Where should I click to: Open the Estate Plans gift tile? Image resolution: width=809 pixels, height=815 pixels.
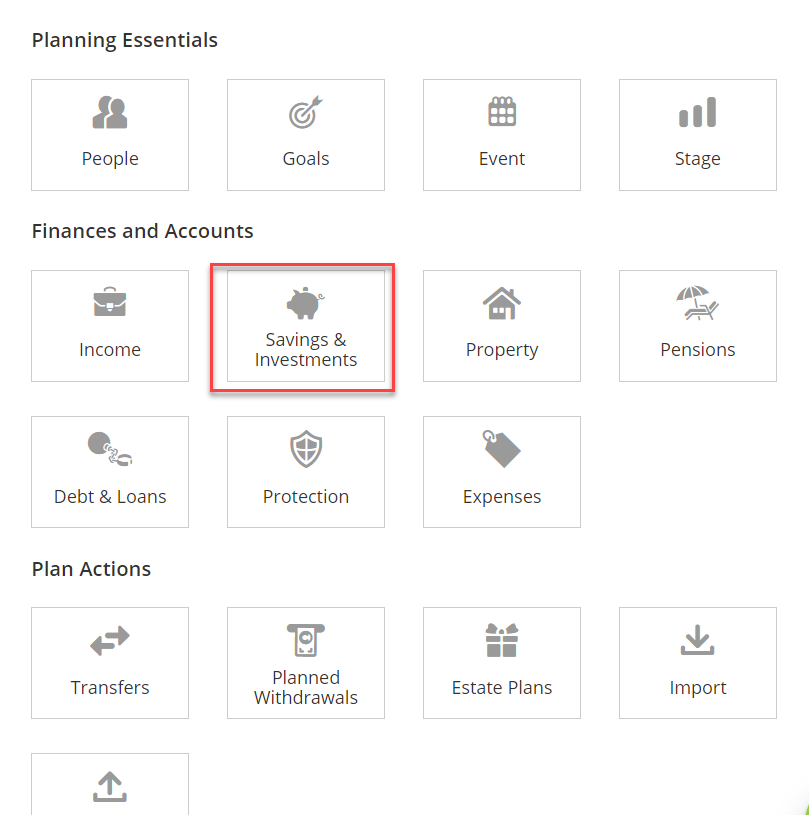pos(502,663)
